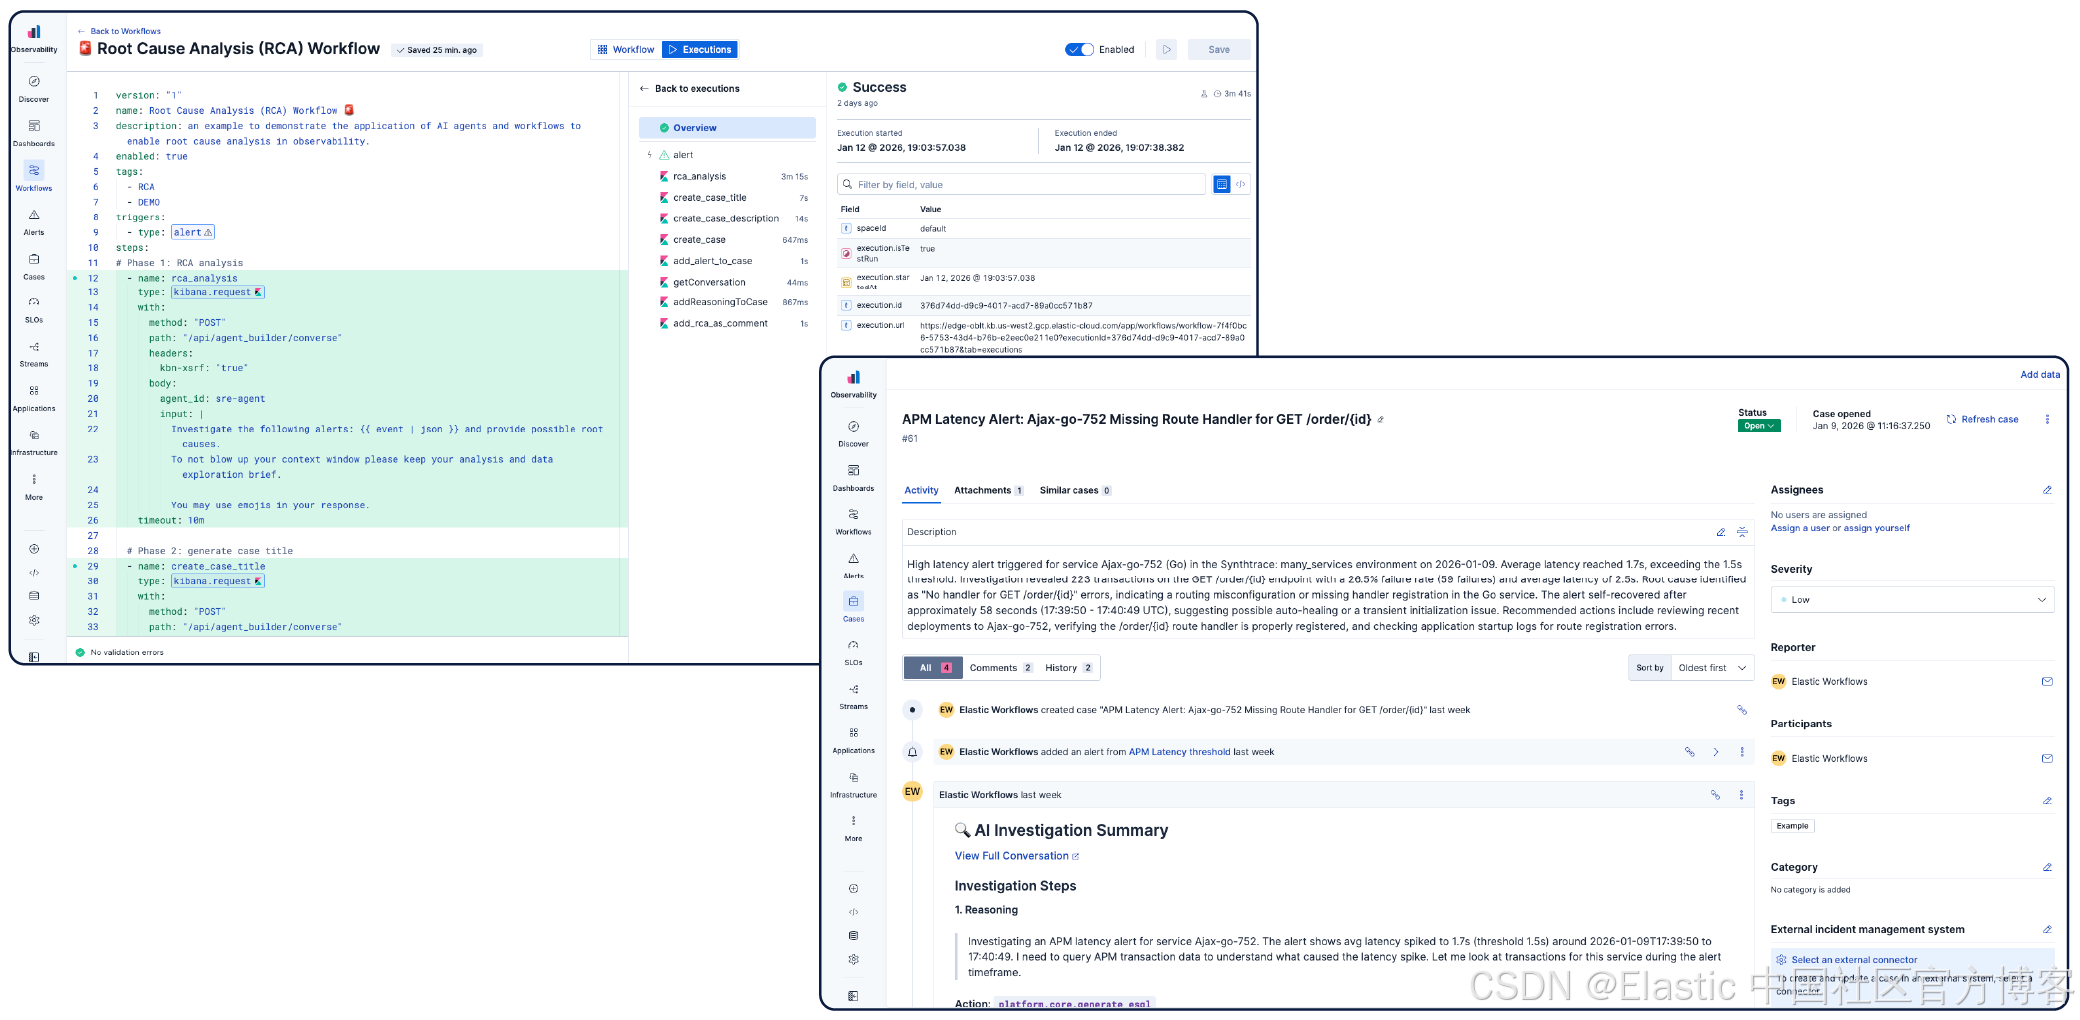Expand the alert trigger node in executions
This screenshot has width=2080, height=1020.
click(650, 155)
